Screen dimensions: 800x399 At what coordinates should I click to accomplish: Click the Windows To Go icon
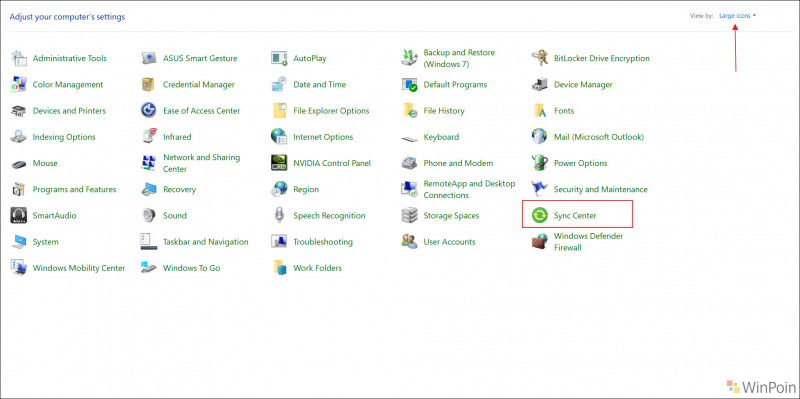pos(148,268)
